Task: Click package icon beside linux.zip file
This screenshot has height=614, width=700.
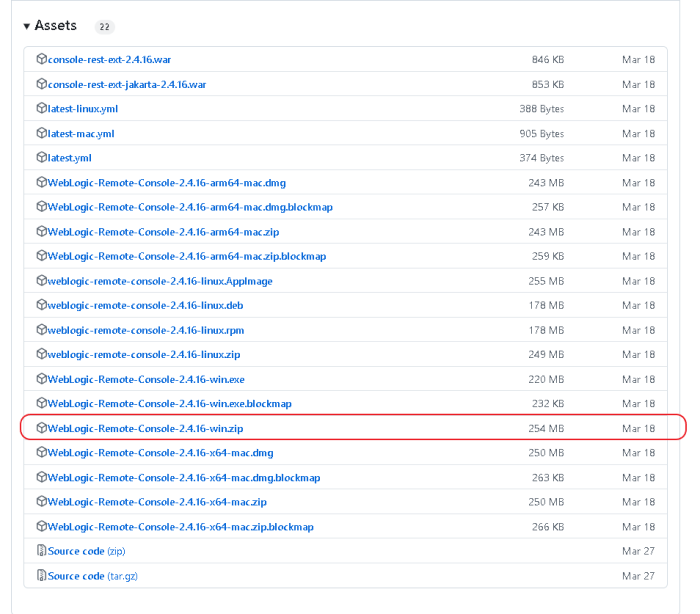Action: point(42,354)
